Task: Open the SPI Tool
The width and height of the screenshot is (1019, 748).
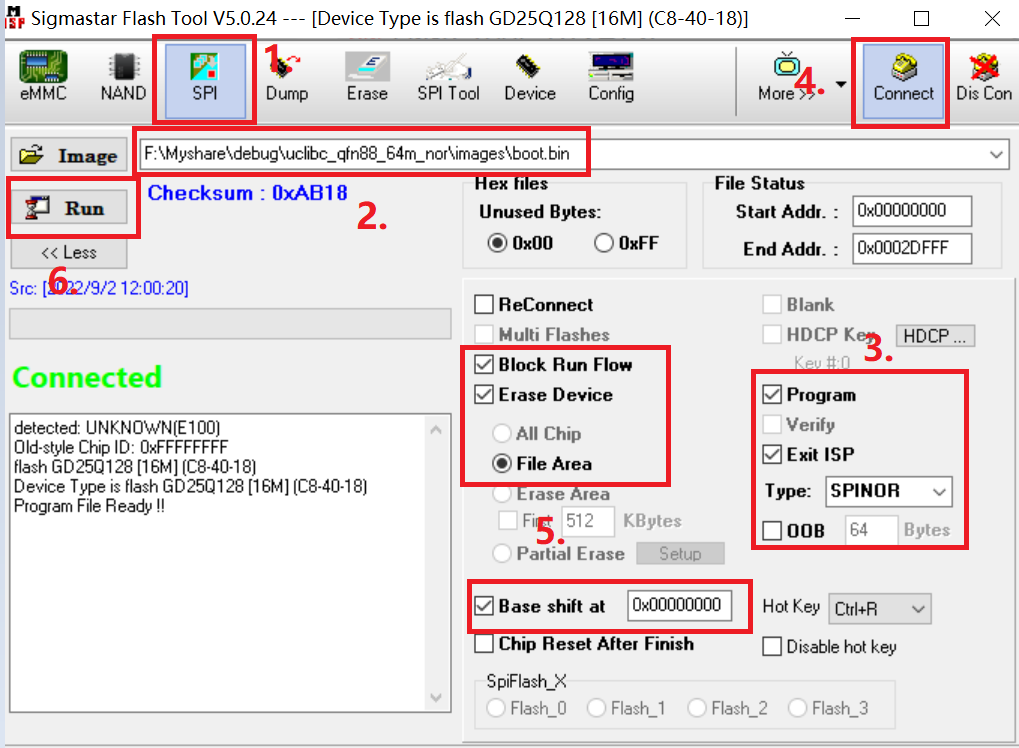Action: click(x=448, y=77)
